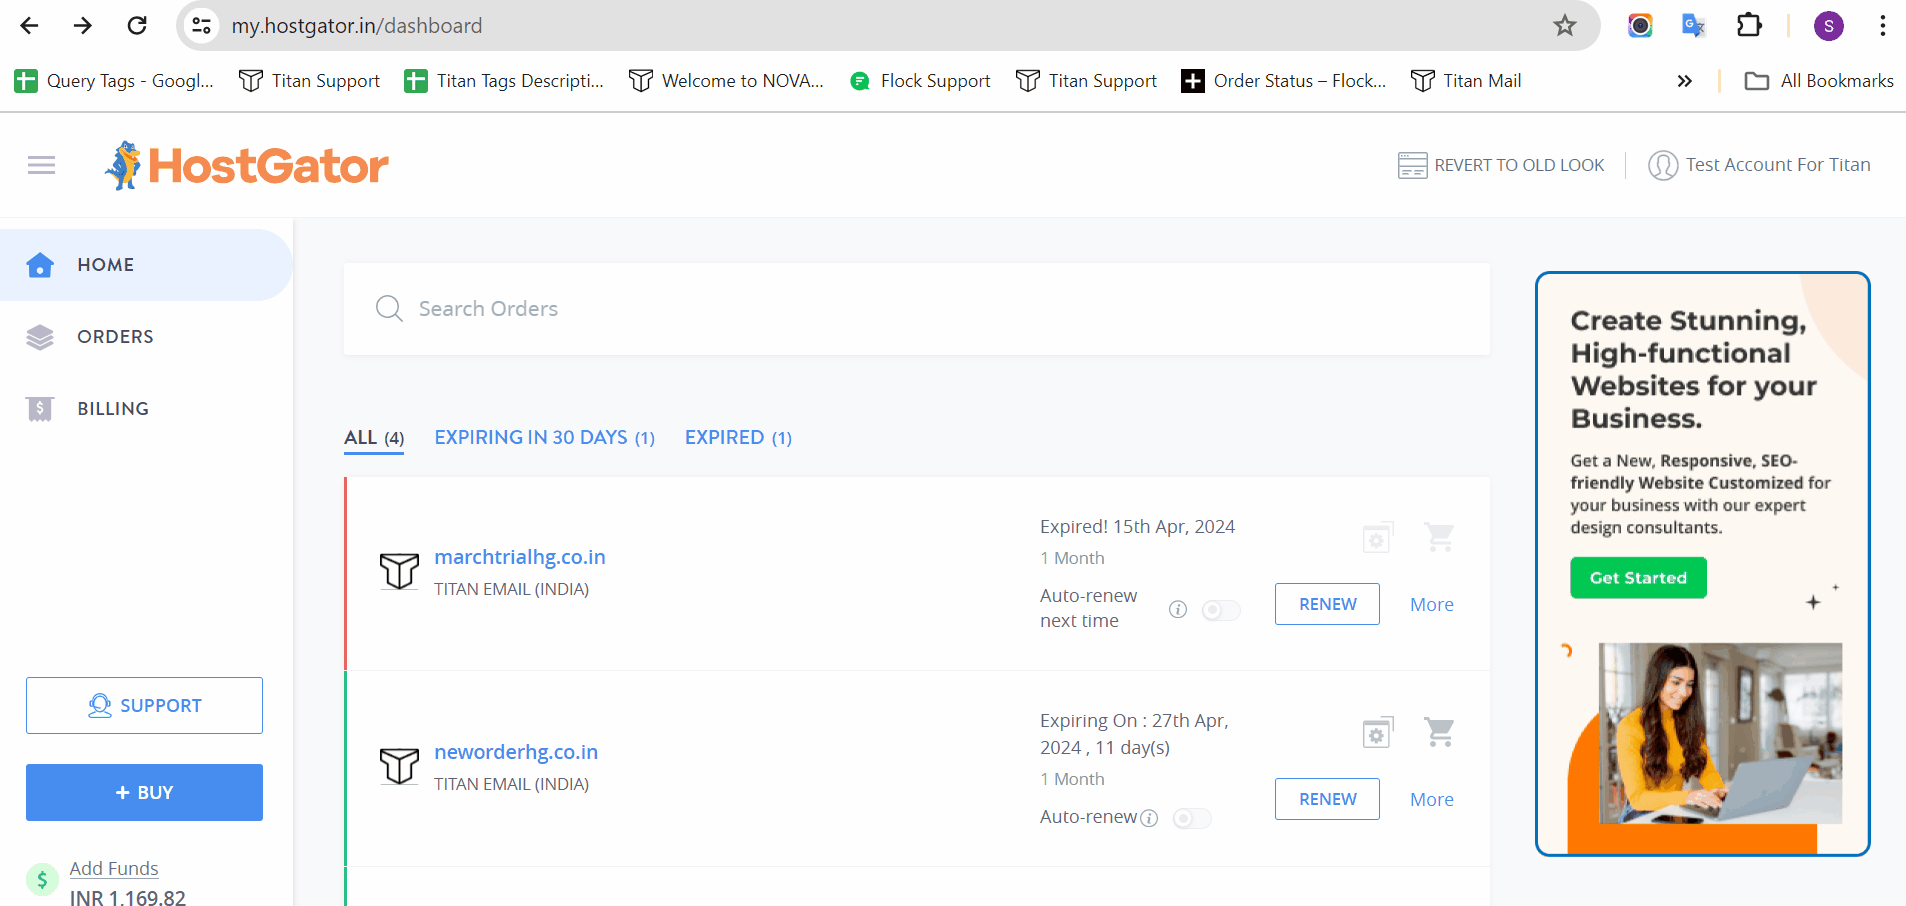The height and width of the screenshot is (906, 1906).
Task: Open the Chrome three-dot menu
Action: coord(1882,25)
